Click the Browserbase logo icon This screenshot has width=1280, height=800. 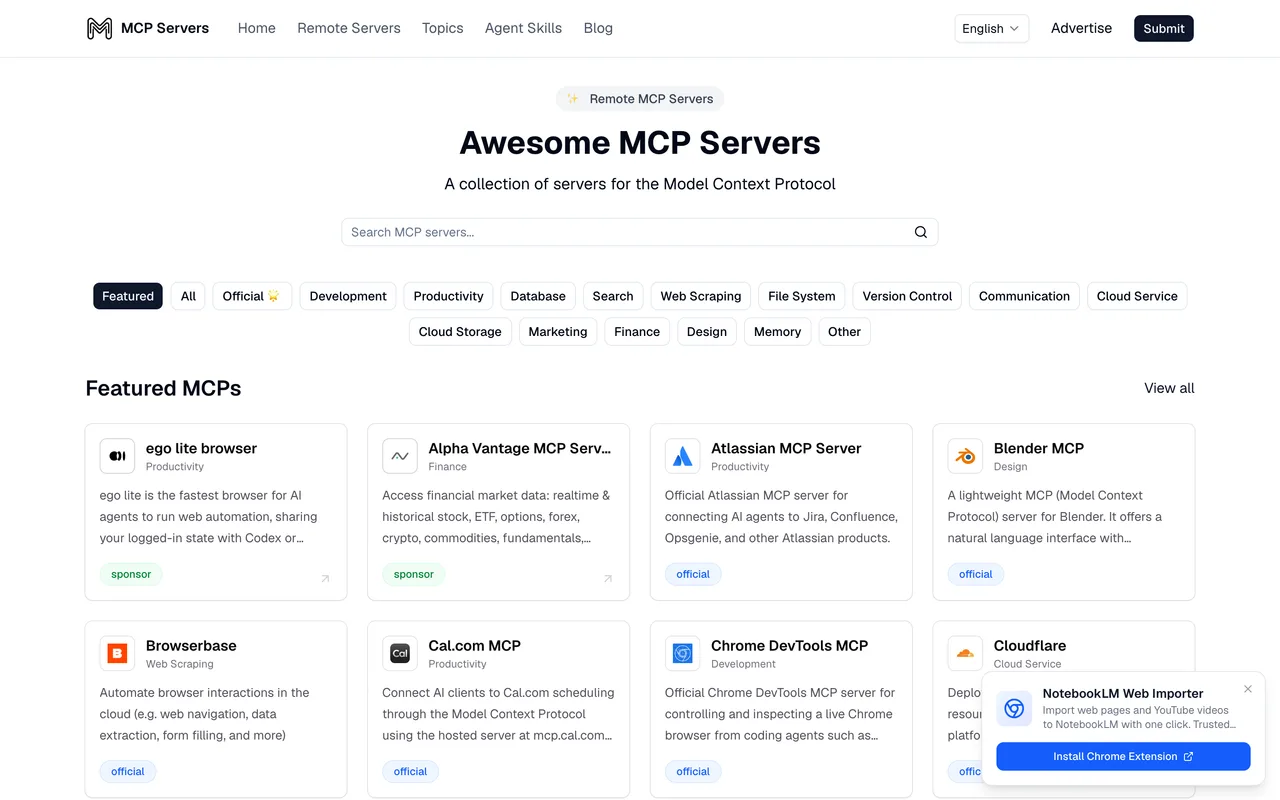pyautogui.click(x=117, y=653)
